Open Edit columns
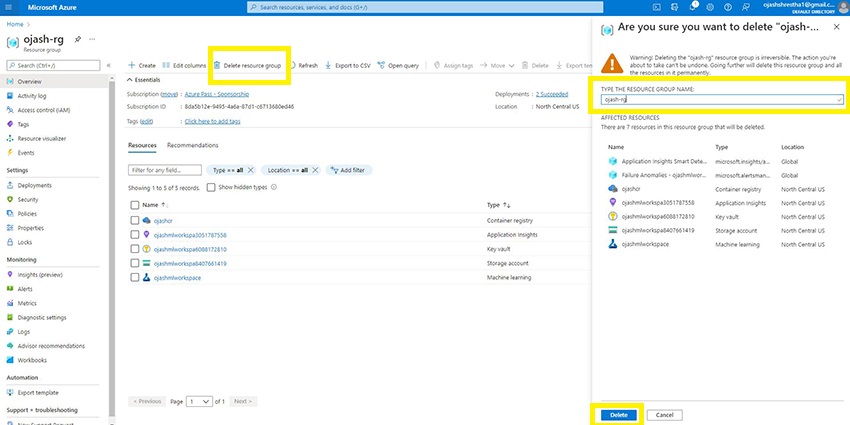Image resolution: width=850 pixels, height=425 pixels. coord(184,66)
